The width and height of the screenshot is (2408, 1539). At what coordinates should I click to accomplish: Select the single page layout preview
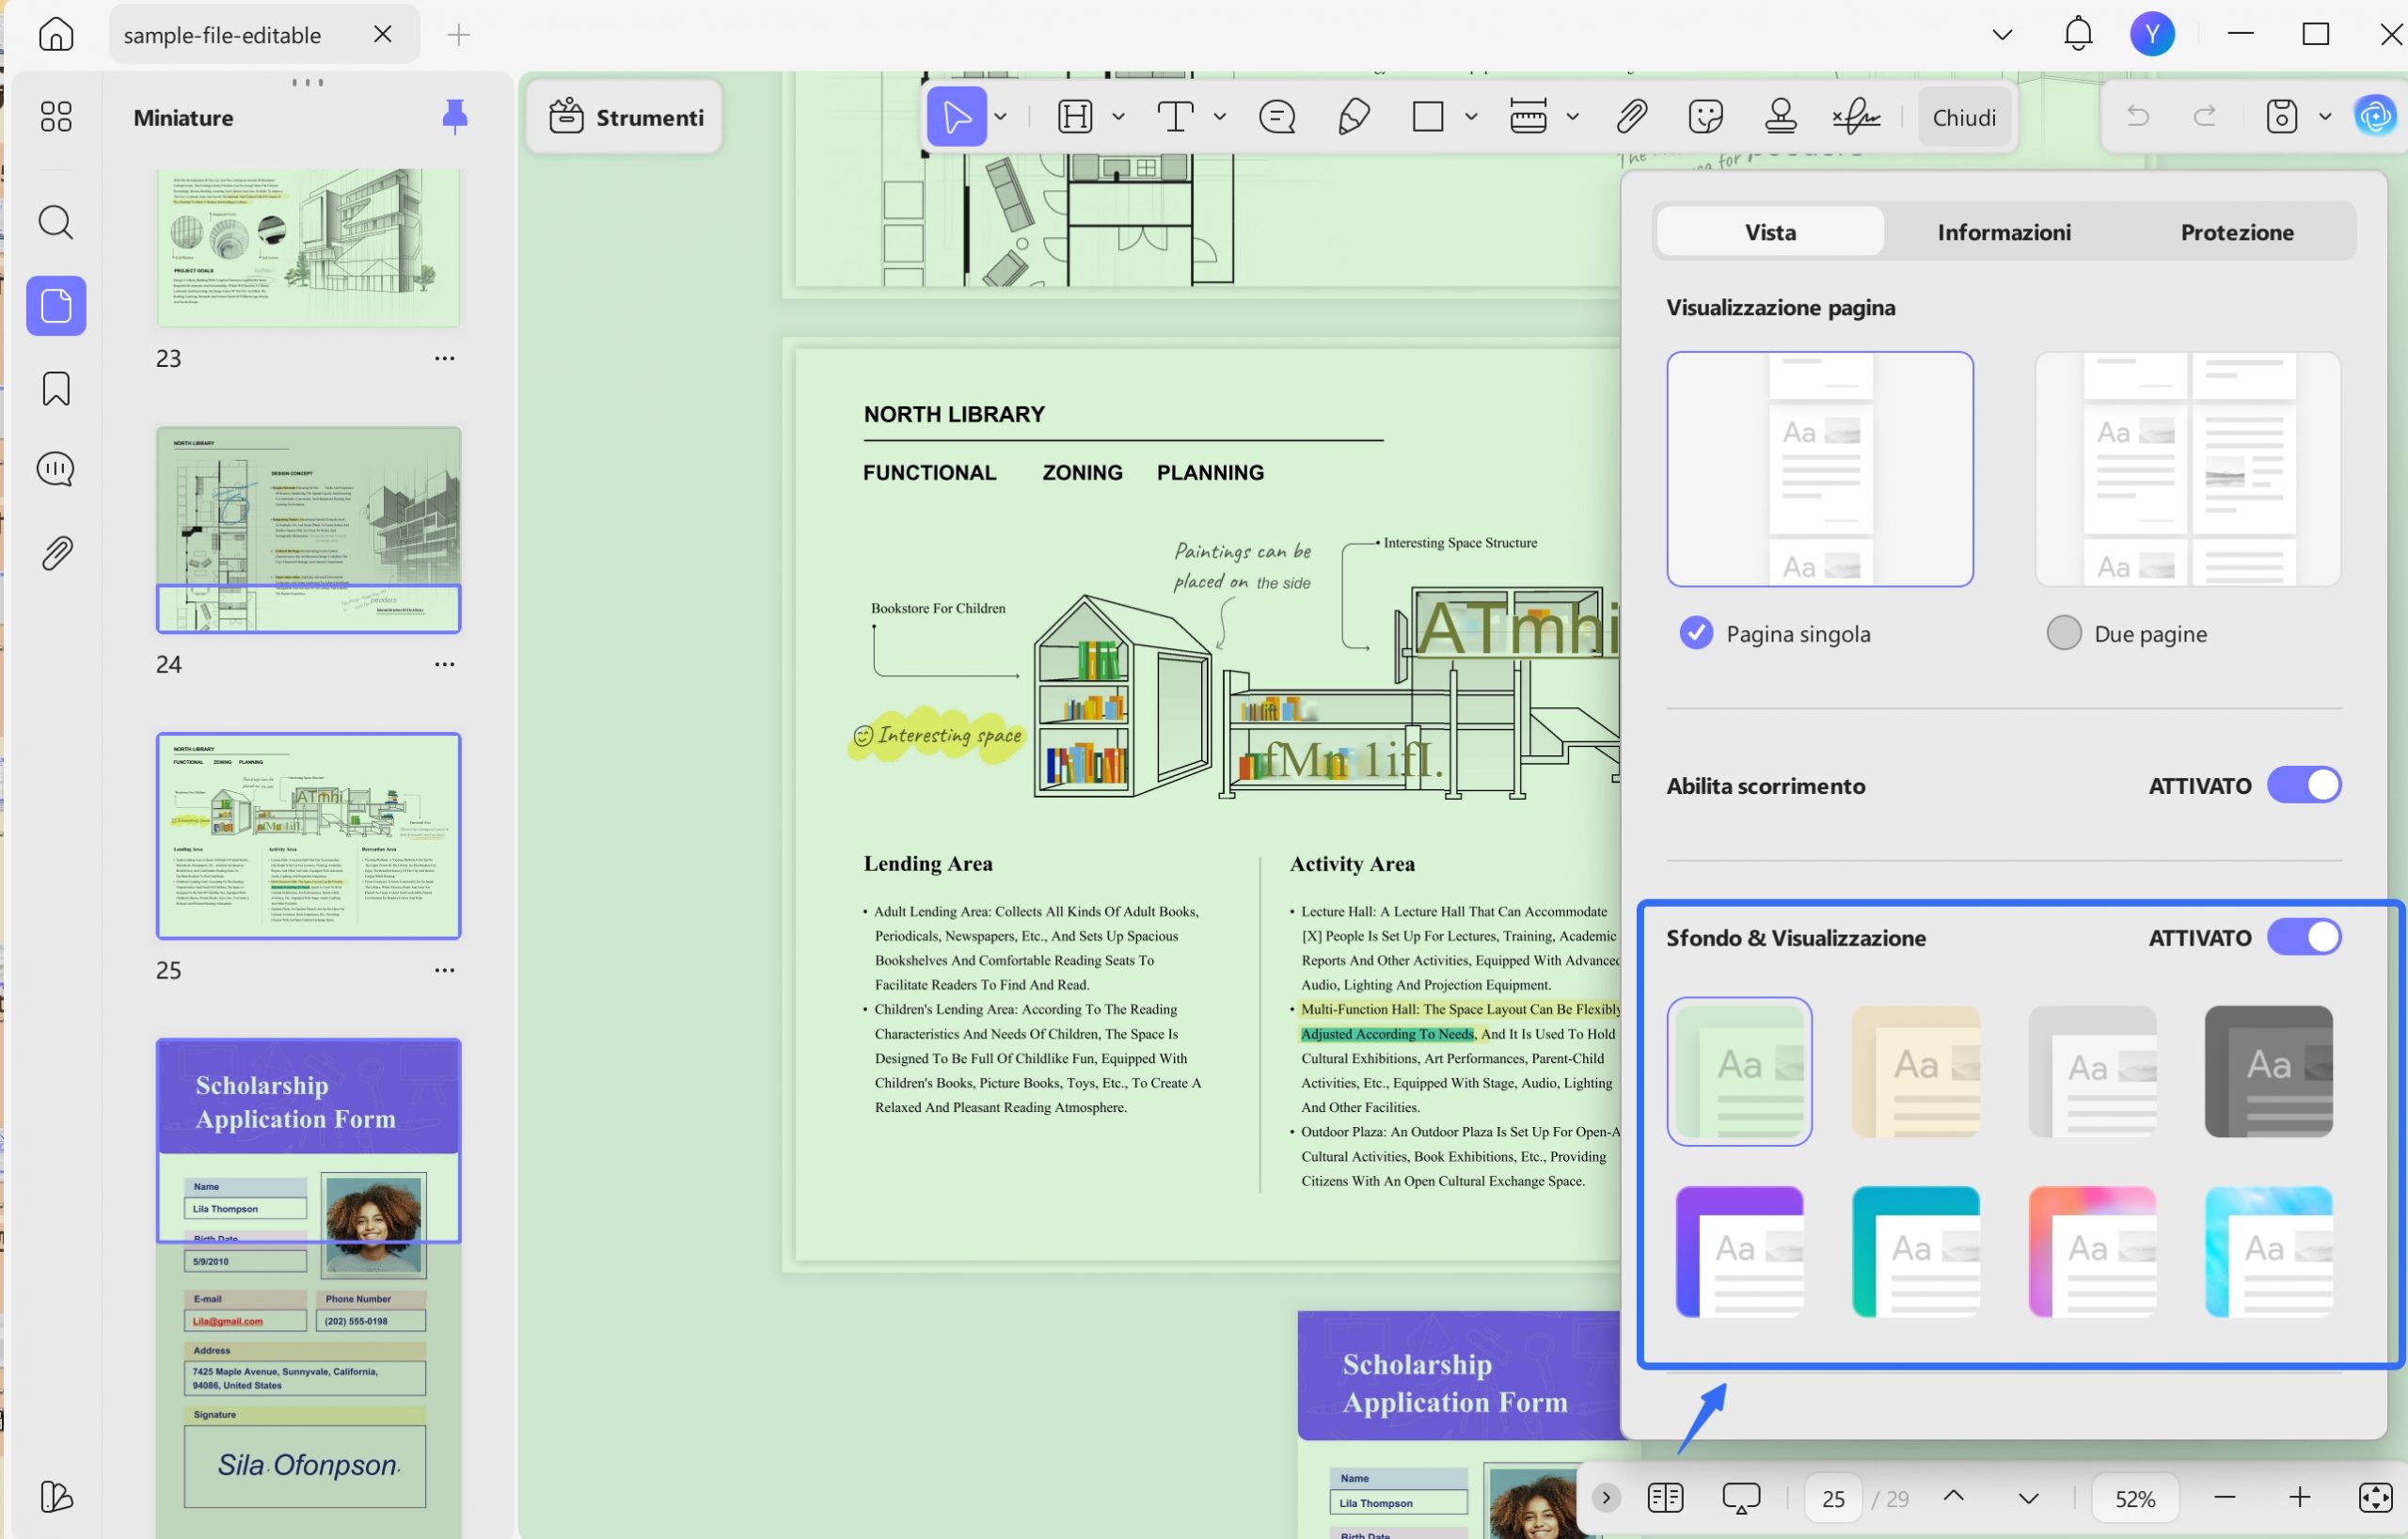point(1819,469)
